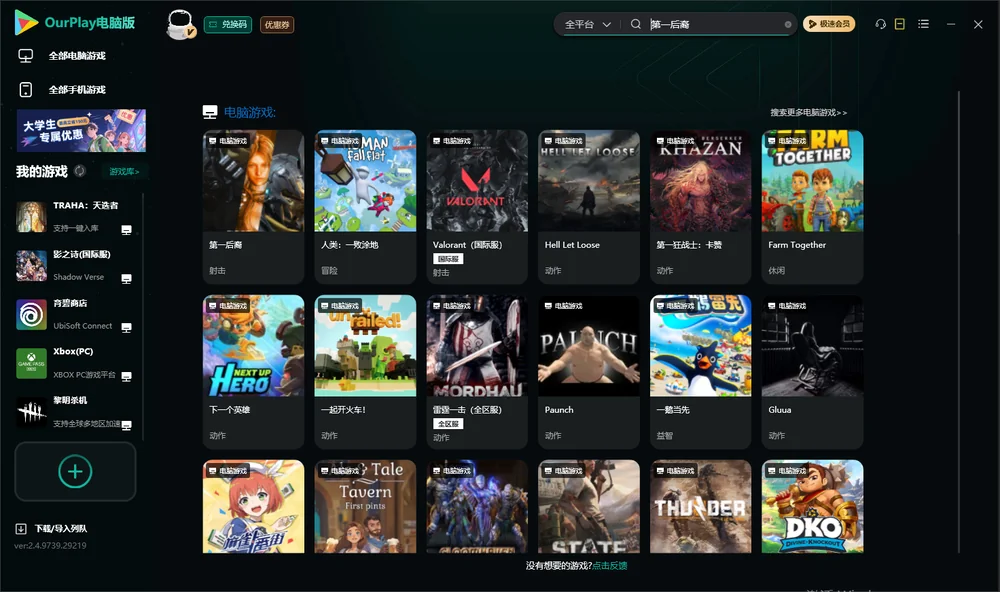Click 搜索更多电脑游戏 link
Image resolution: width=1000 pixels, height=592 pixels.
pyautogui.click(x=809, y=112)
